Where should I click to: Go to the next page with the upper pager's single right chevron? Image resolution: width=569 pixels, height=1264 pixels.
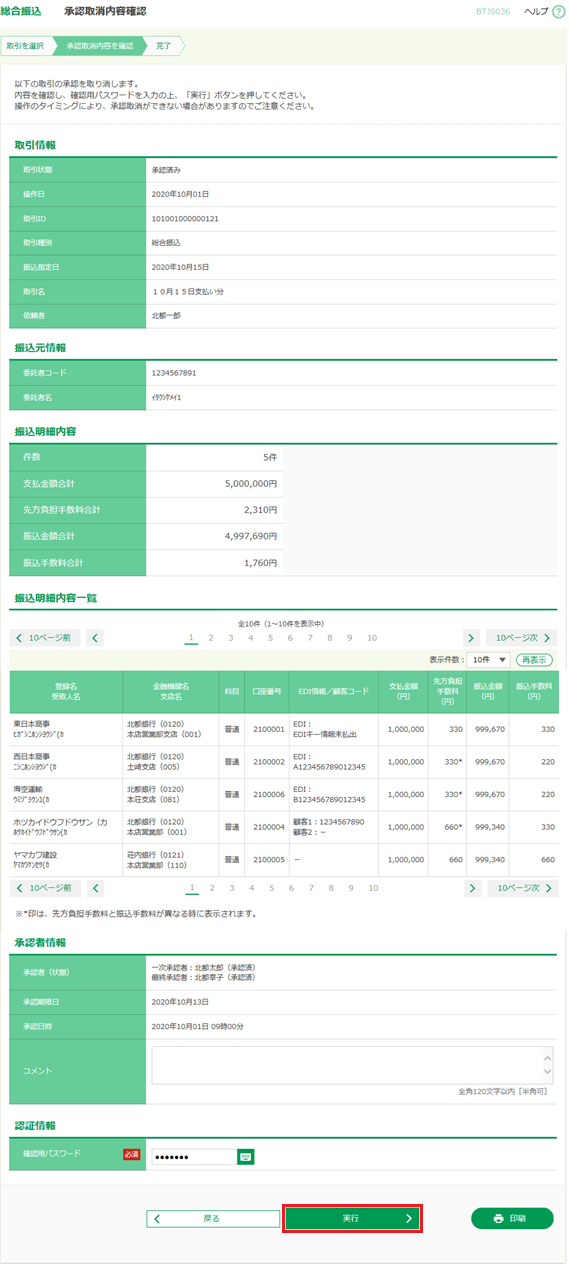[472, 637]
